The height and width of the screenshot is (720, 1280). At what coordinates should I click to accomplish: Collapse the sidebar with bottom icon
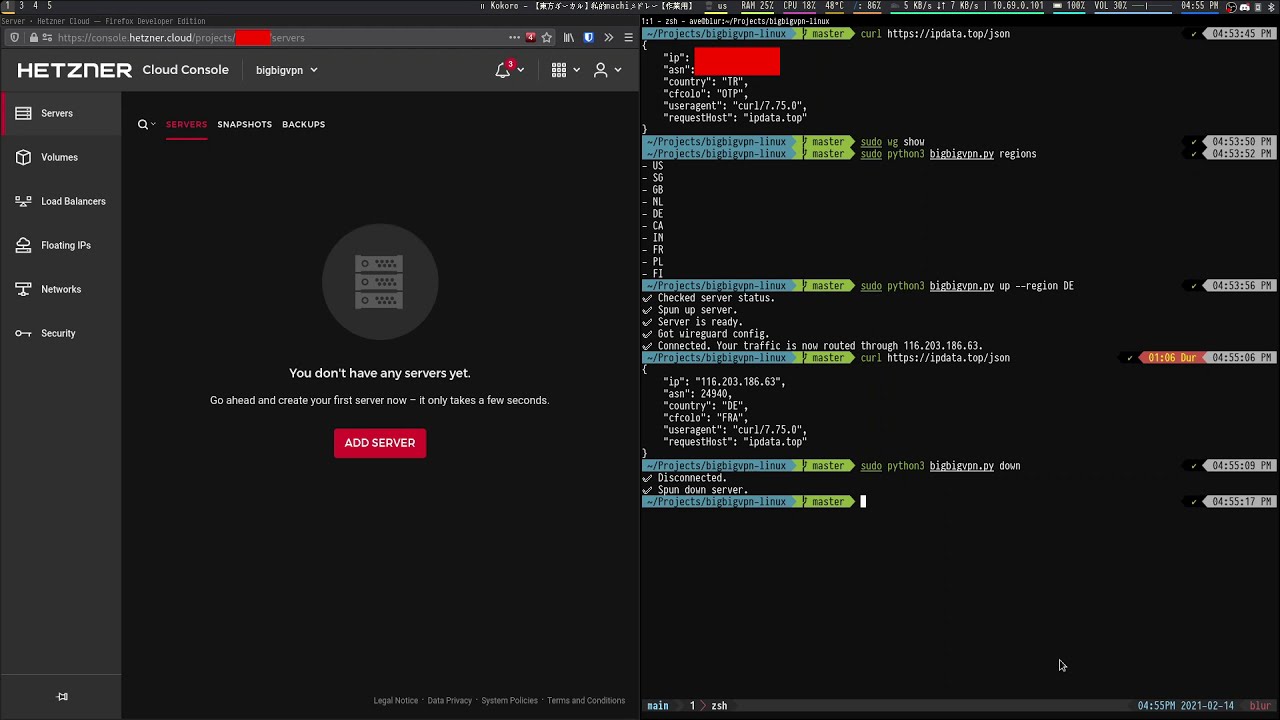point(62,697)
